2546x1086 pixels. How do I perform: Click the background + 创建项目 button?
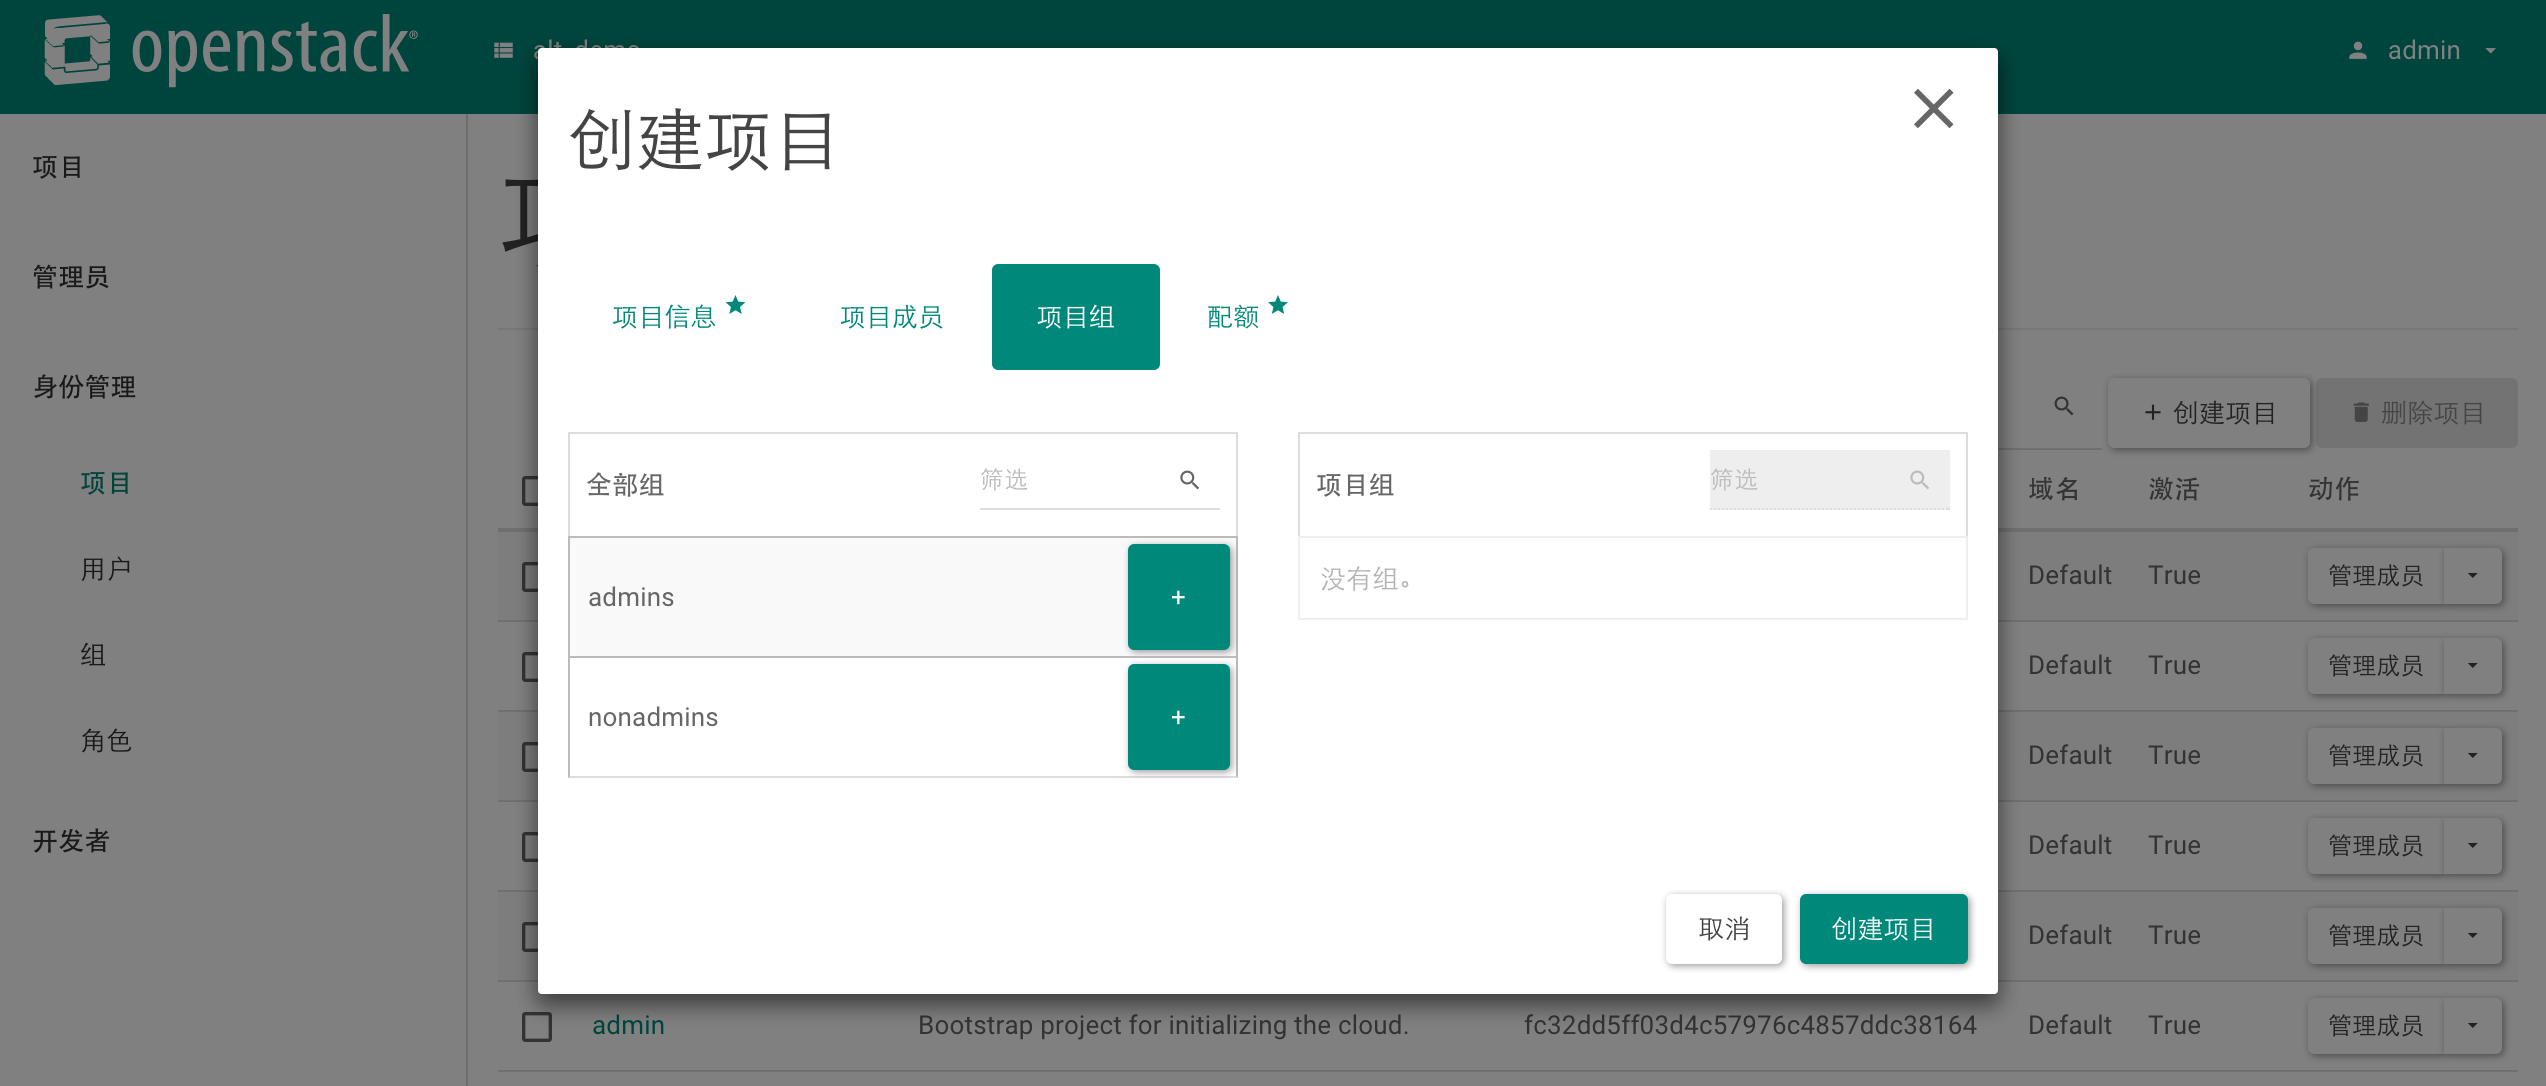point(2209,413)
